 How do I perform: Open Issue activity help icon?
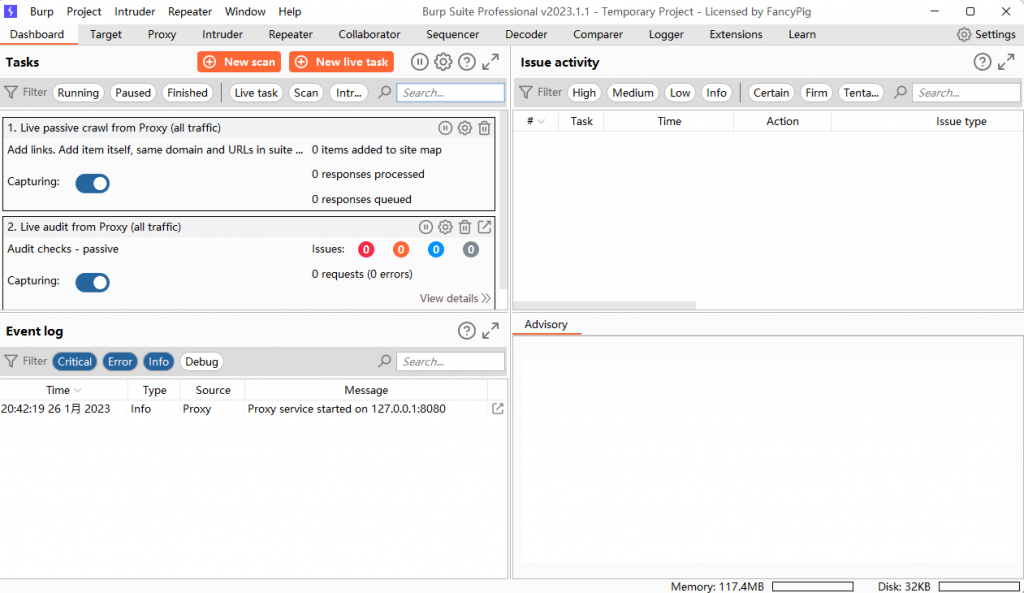pos(982,62)
